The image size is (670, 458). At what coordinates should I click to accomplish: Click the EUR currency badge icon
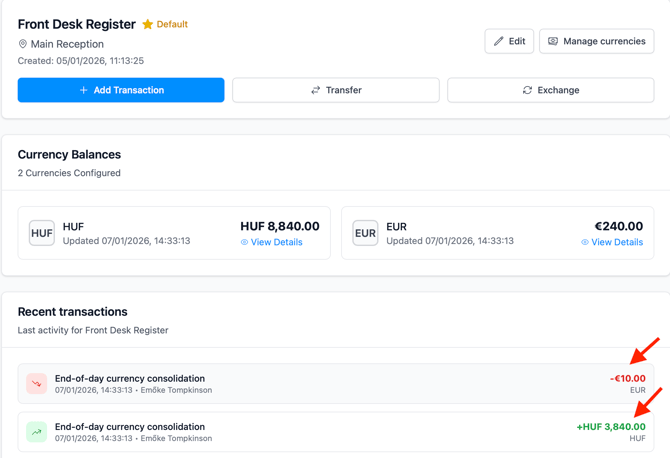point(365,233)
